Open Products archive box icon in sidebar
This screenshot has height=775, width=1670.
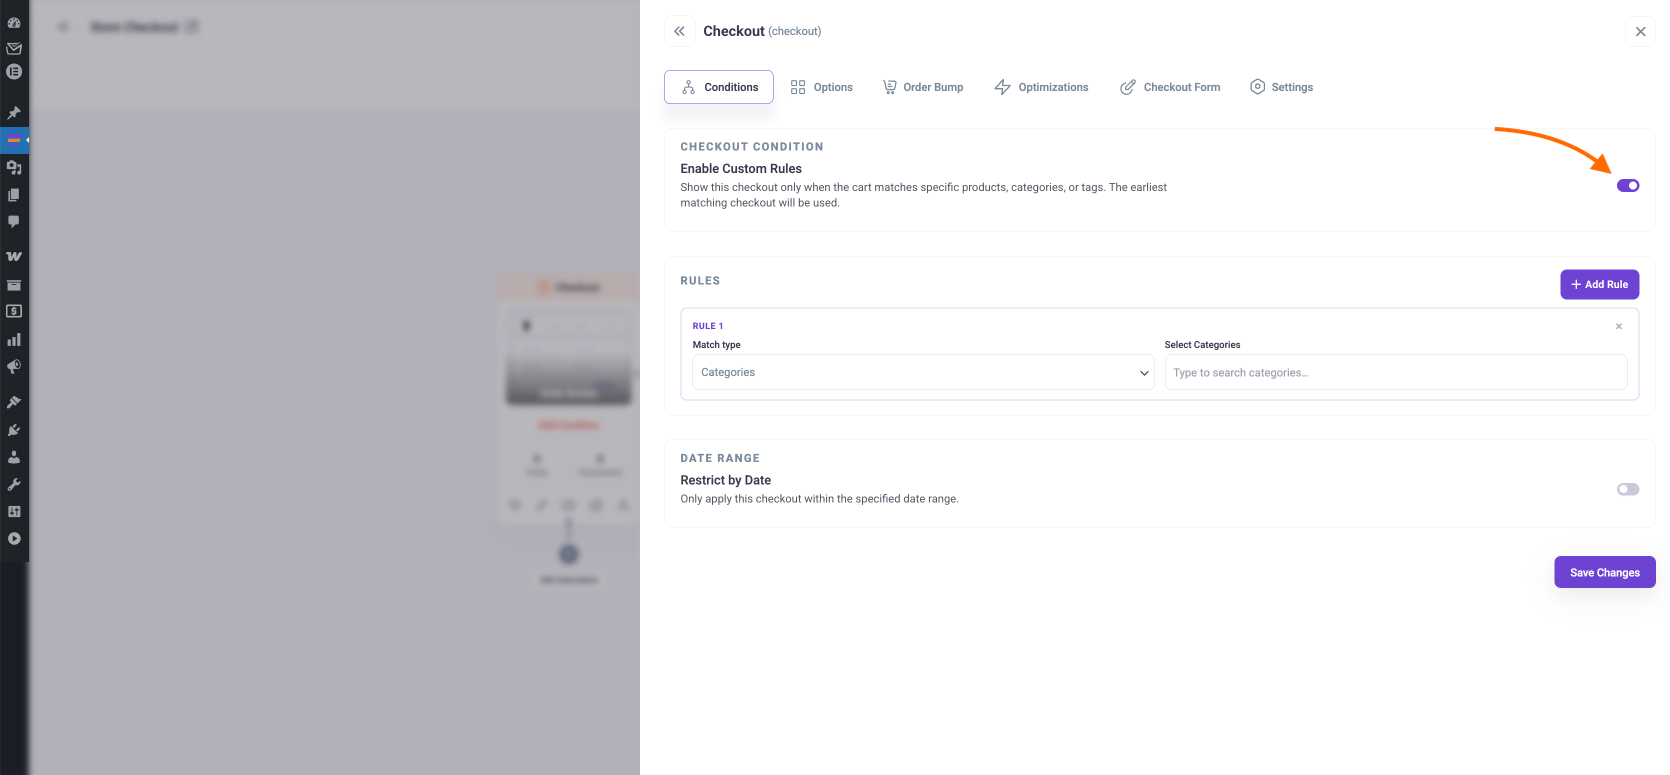[14, 285]
